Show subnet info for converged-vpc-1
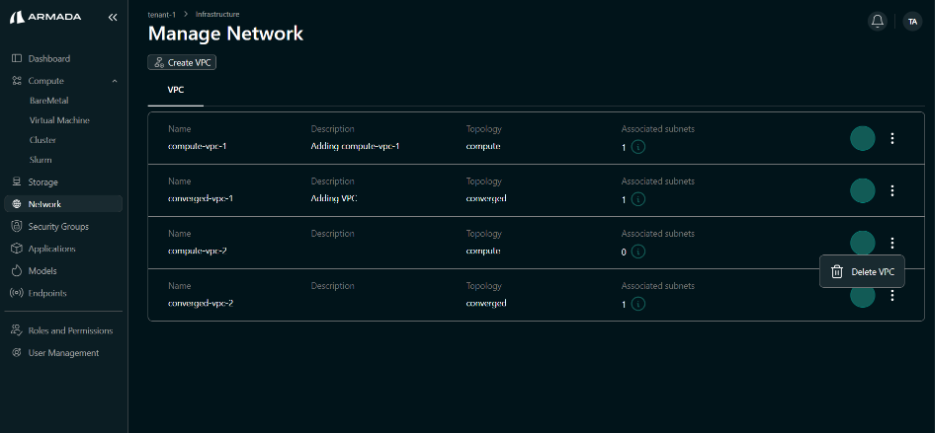The image size is (936, 433). point(638,199)
